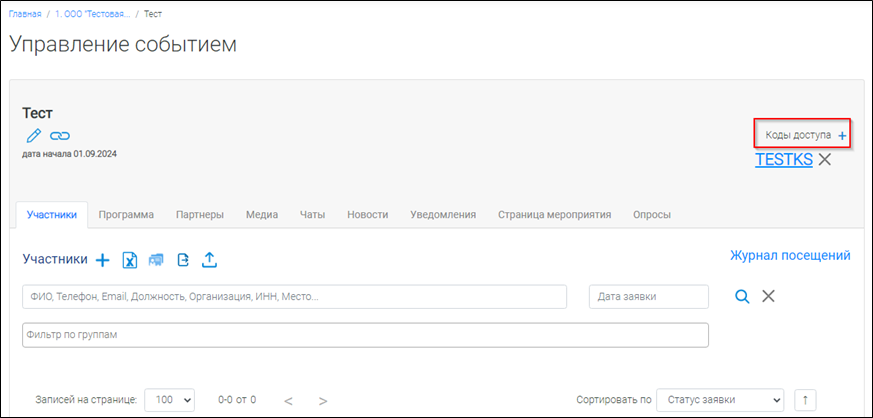Open records per page dropdown

[169, 399]
